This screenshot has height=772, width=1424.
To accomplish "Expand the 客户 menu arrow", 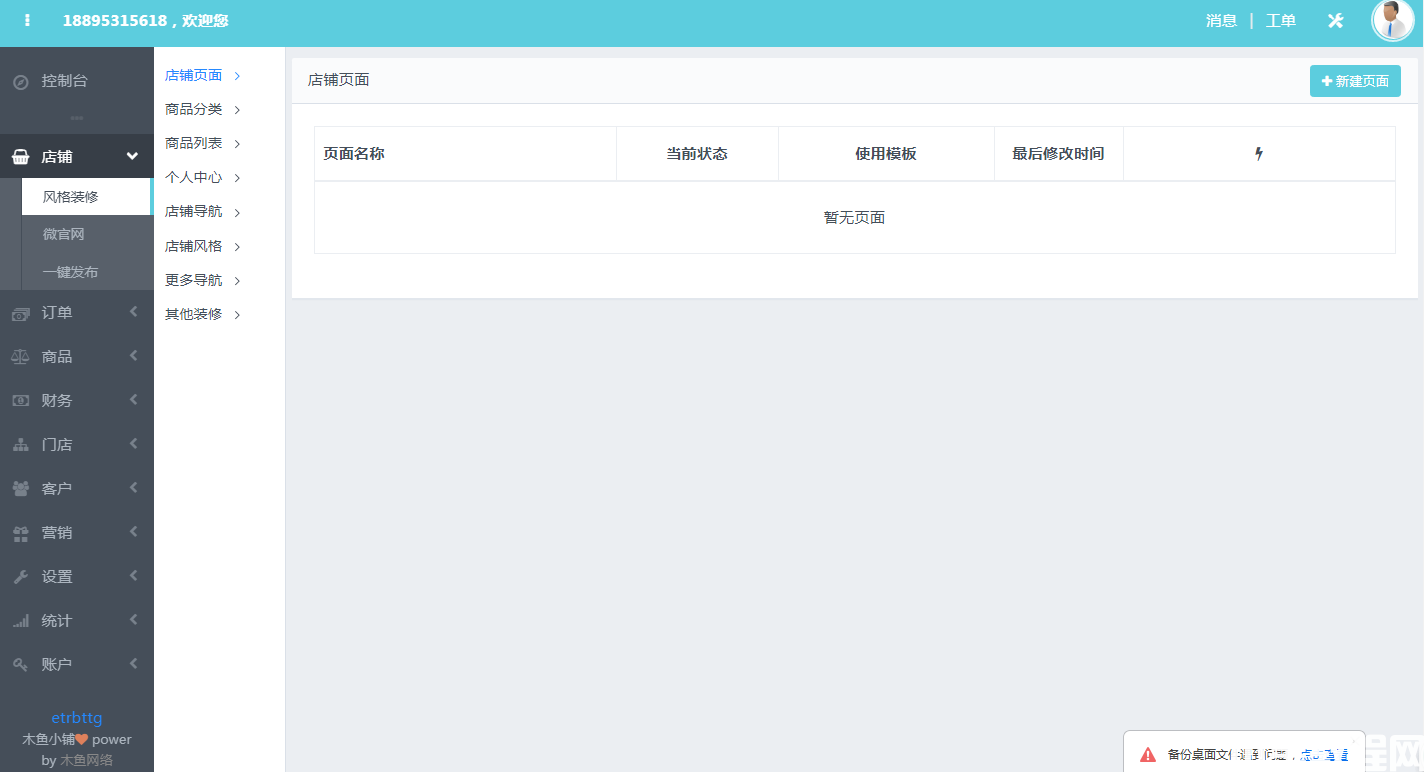I will tap(133, 488).
